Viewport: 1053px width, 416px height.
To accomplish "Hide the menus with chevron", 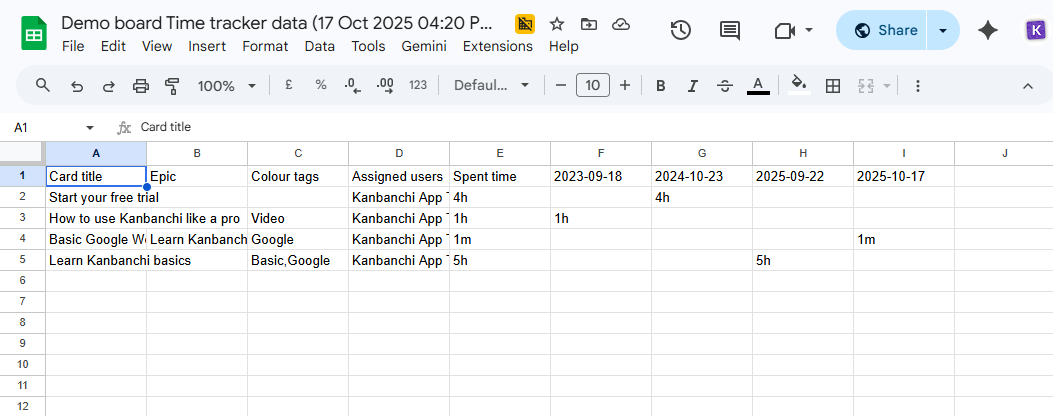I will [1027, 86].
